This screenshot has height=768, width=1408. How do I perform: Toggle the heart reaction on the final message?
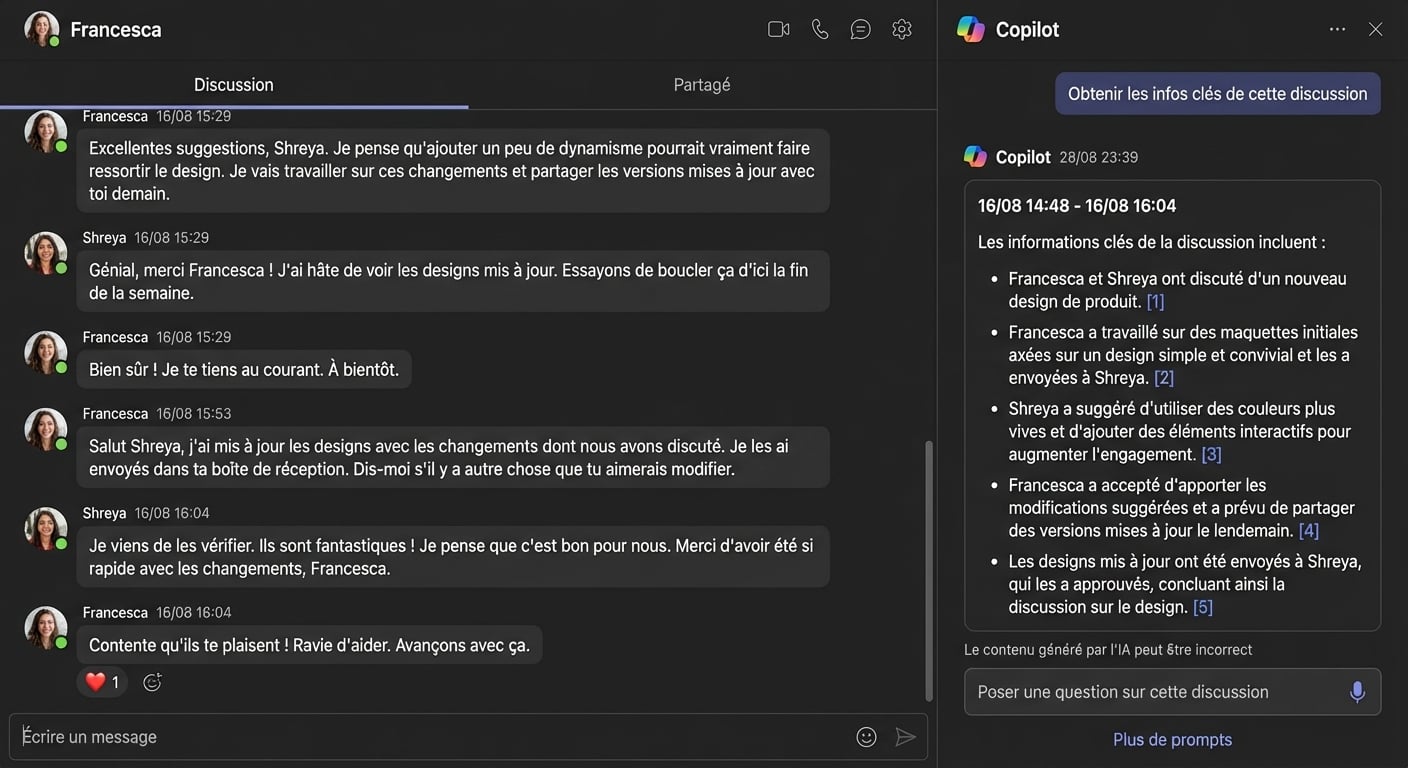[x=100, y=681]
